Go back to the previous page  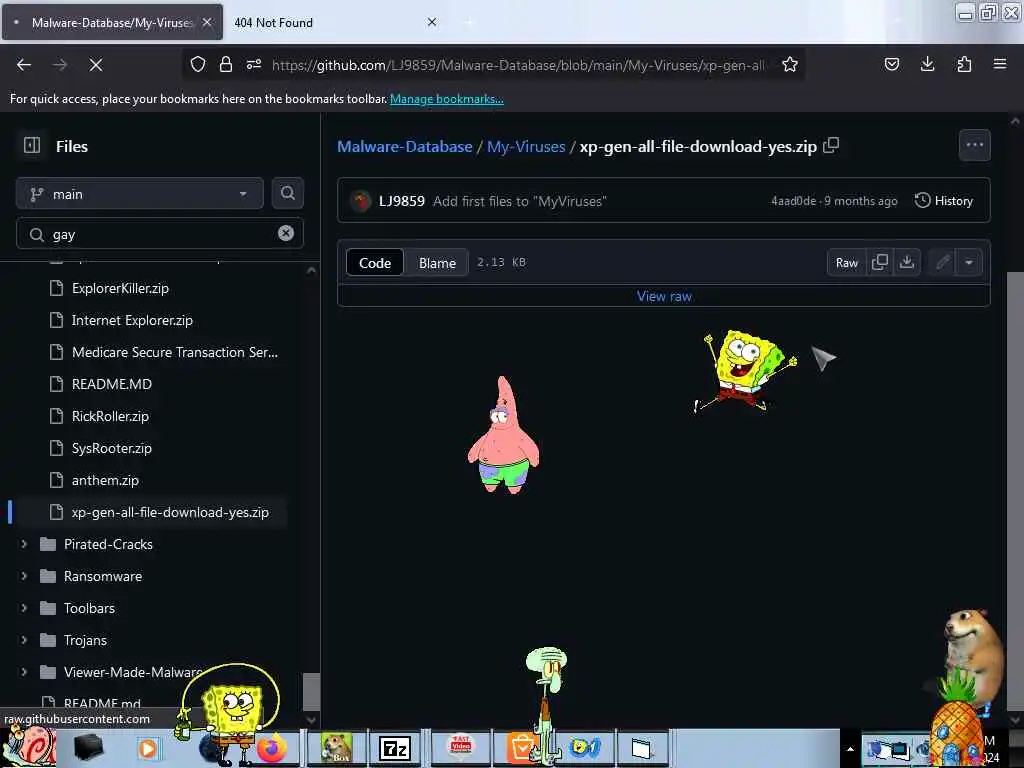click(24, 65)
